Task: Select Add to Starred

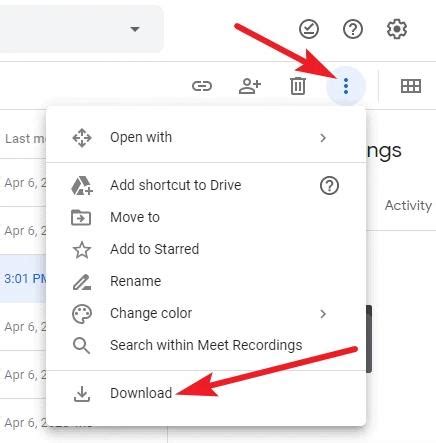Action: pyautogui.click(x=206, y=249)
